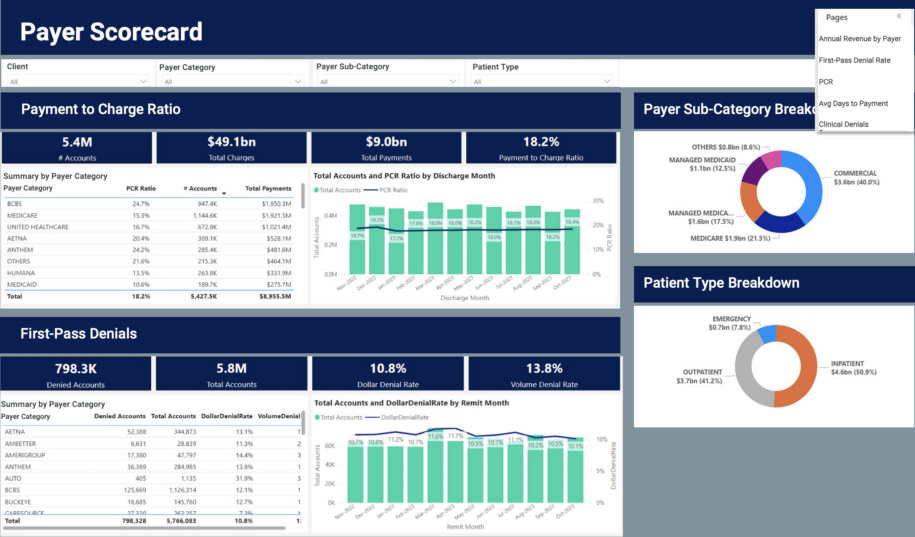Expand the Payer Category filter dropdown
Image resolution: width=915 pixels, height=537 pixels.
click(232, 81)
